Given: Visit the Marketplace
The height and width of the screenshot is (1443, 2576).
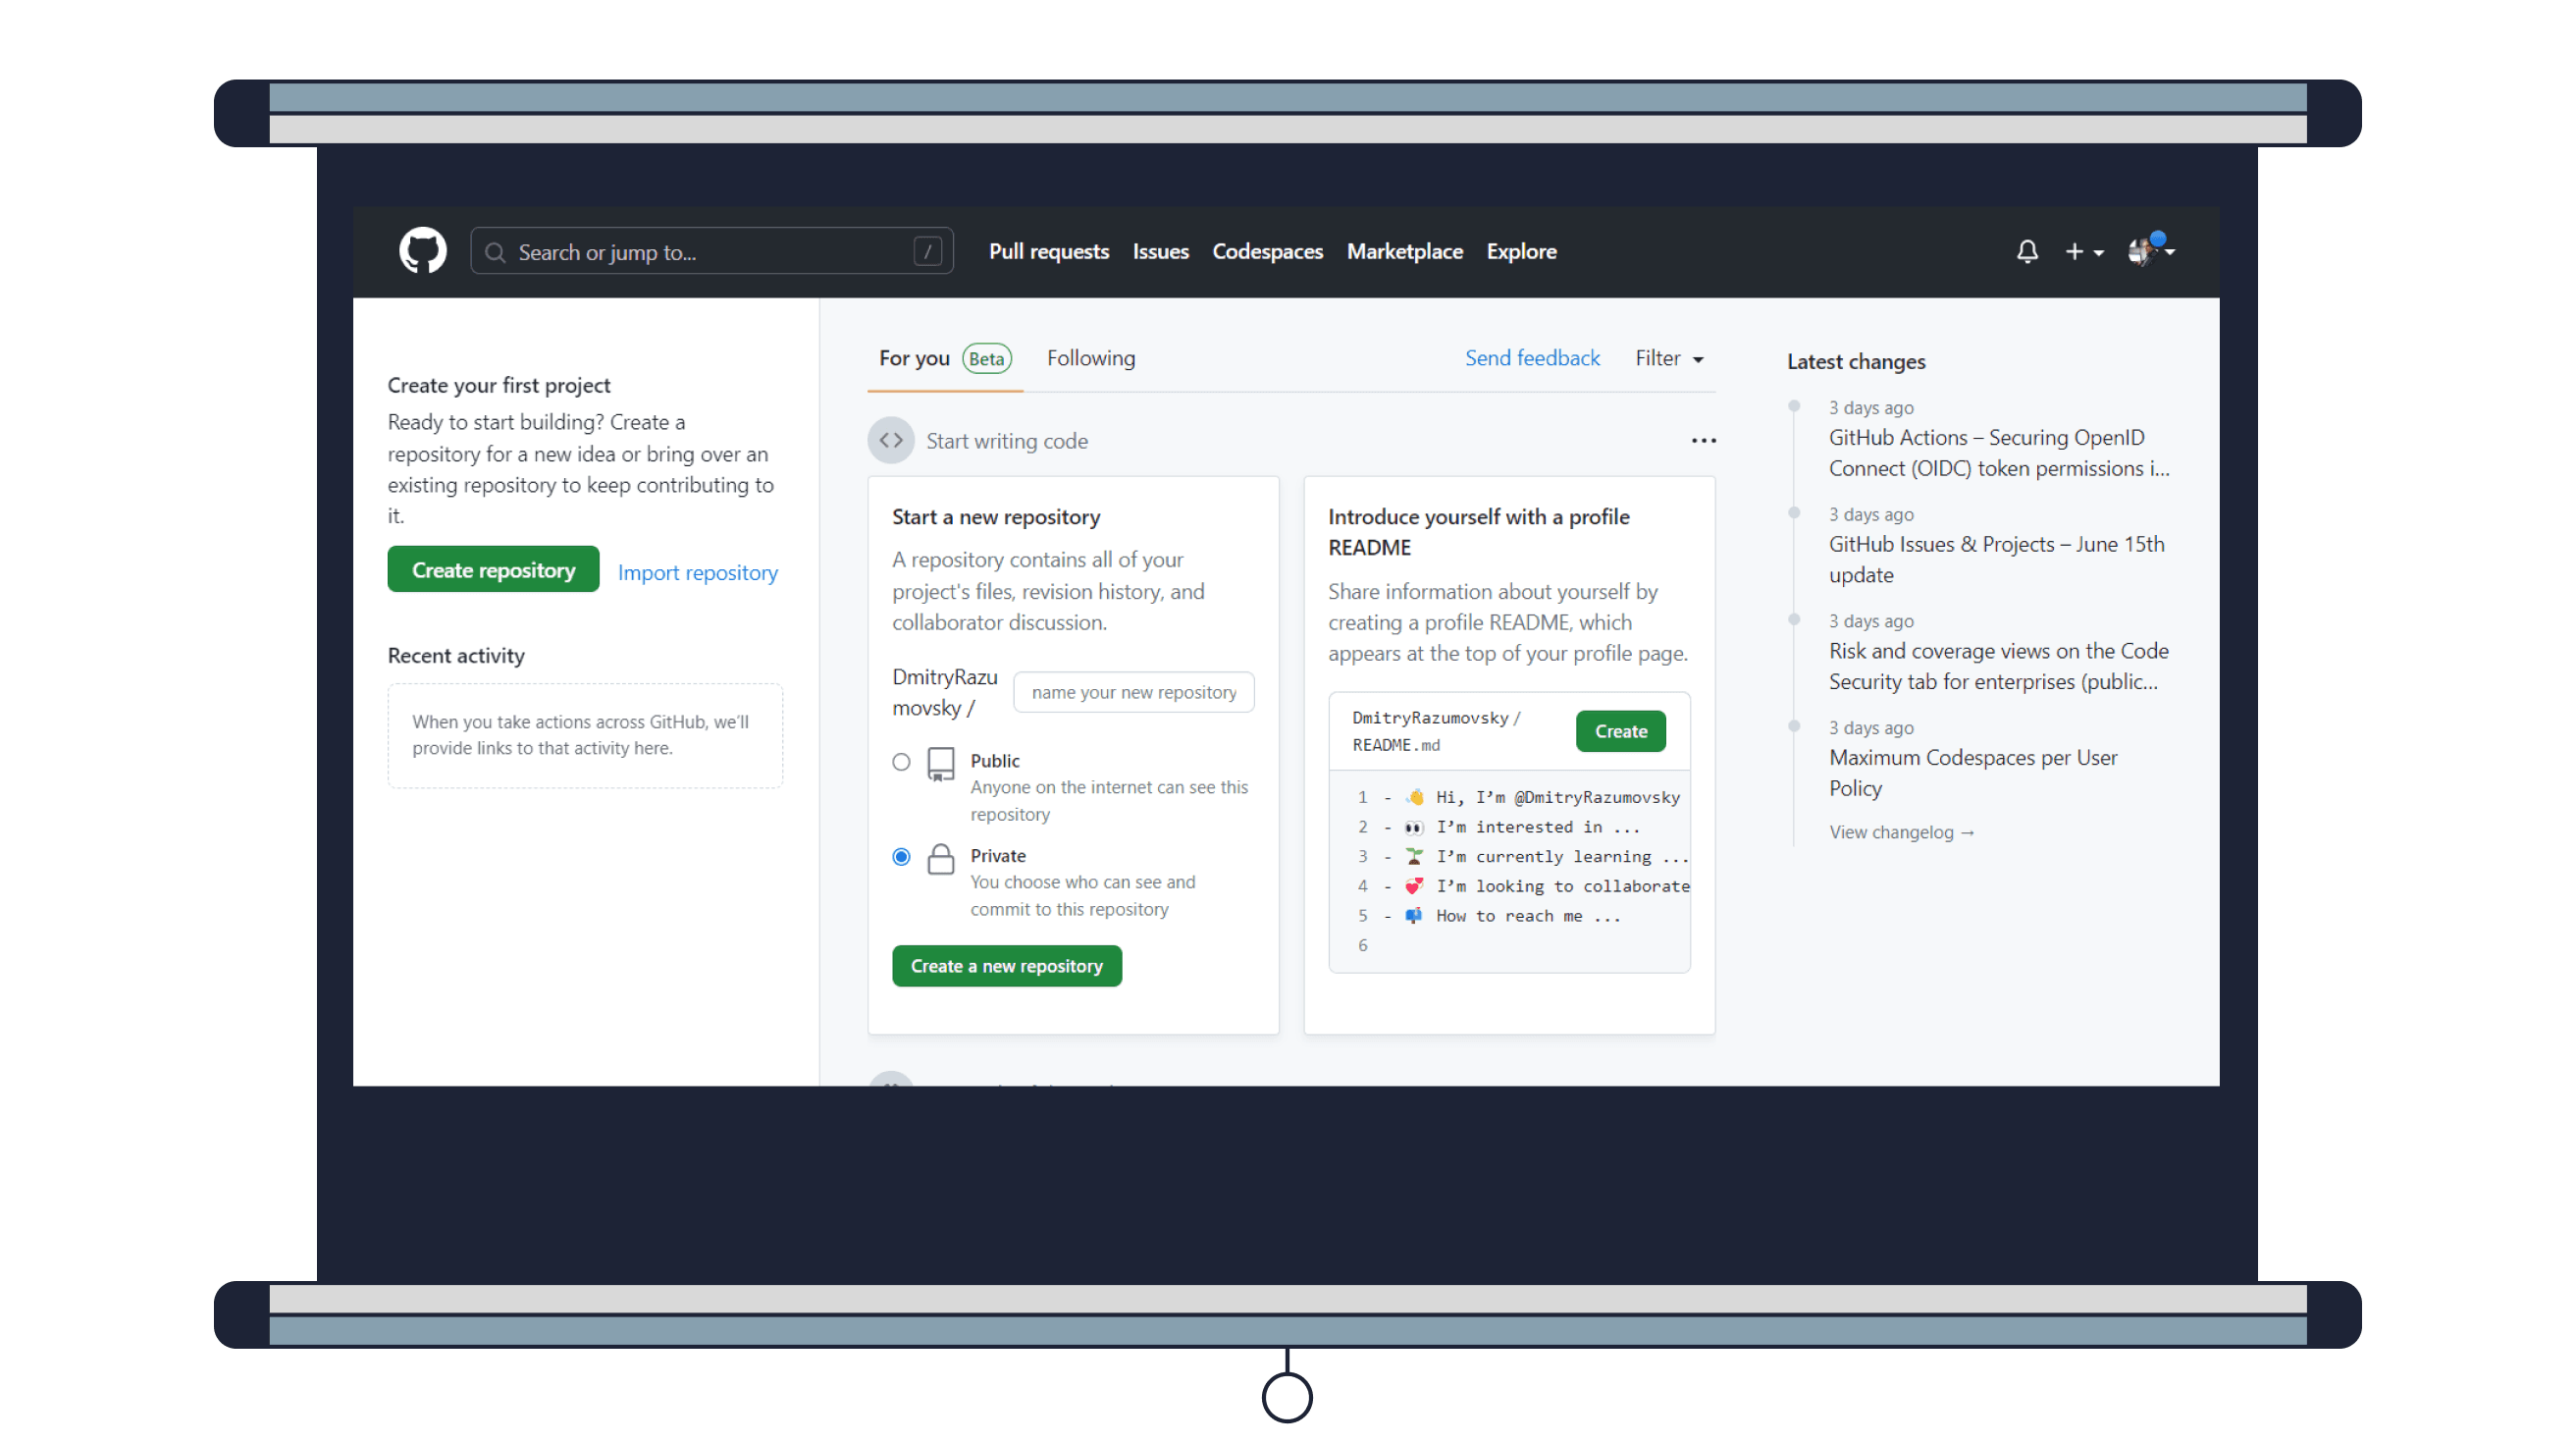Looking at the screenshot, I should pos(1404,252).
